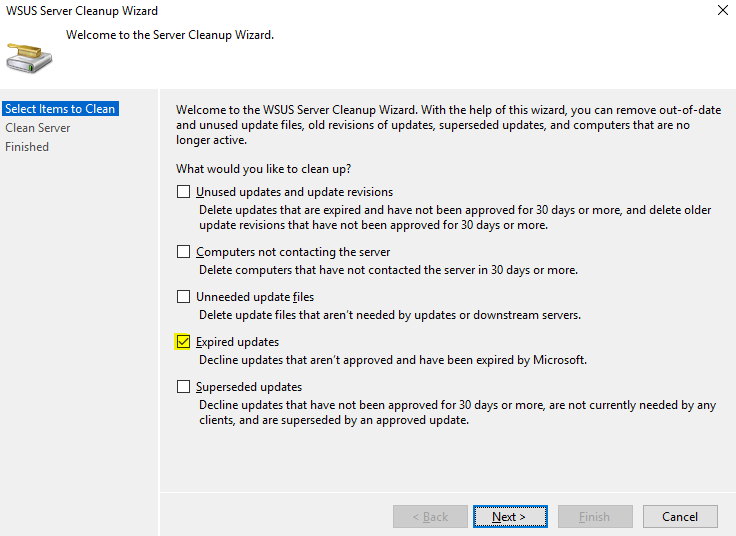Click the wizard welcome introduction paragraph
This screenshot has height=536, width=736.
[x=448, y=125]
